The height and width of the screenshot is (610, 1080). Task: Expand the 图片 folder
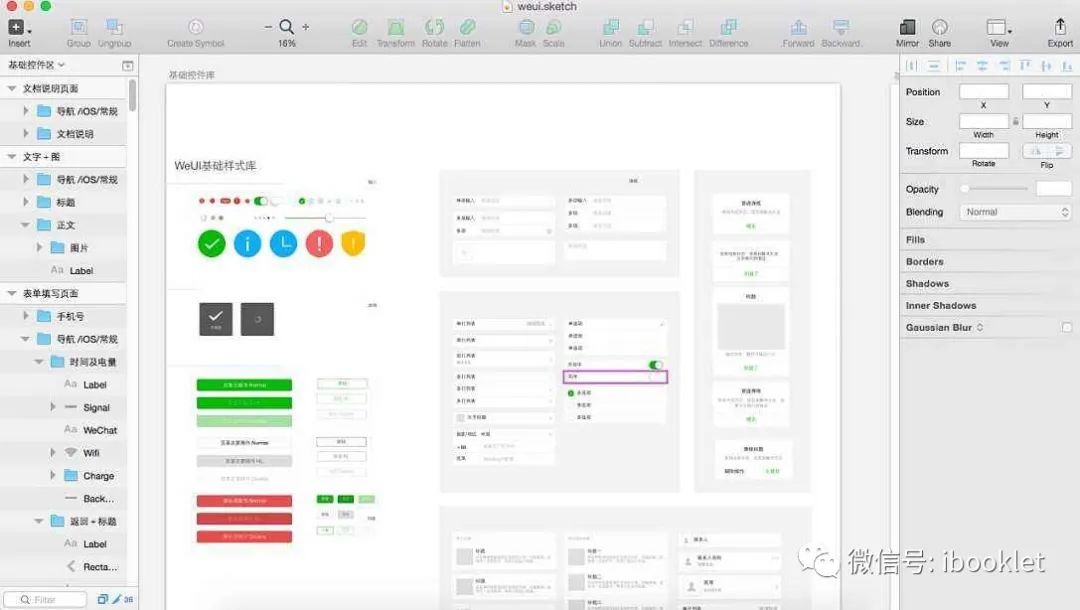pos(39,248)
